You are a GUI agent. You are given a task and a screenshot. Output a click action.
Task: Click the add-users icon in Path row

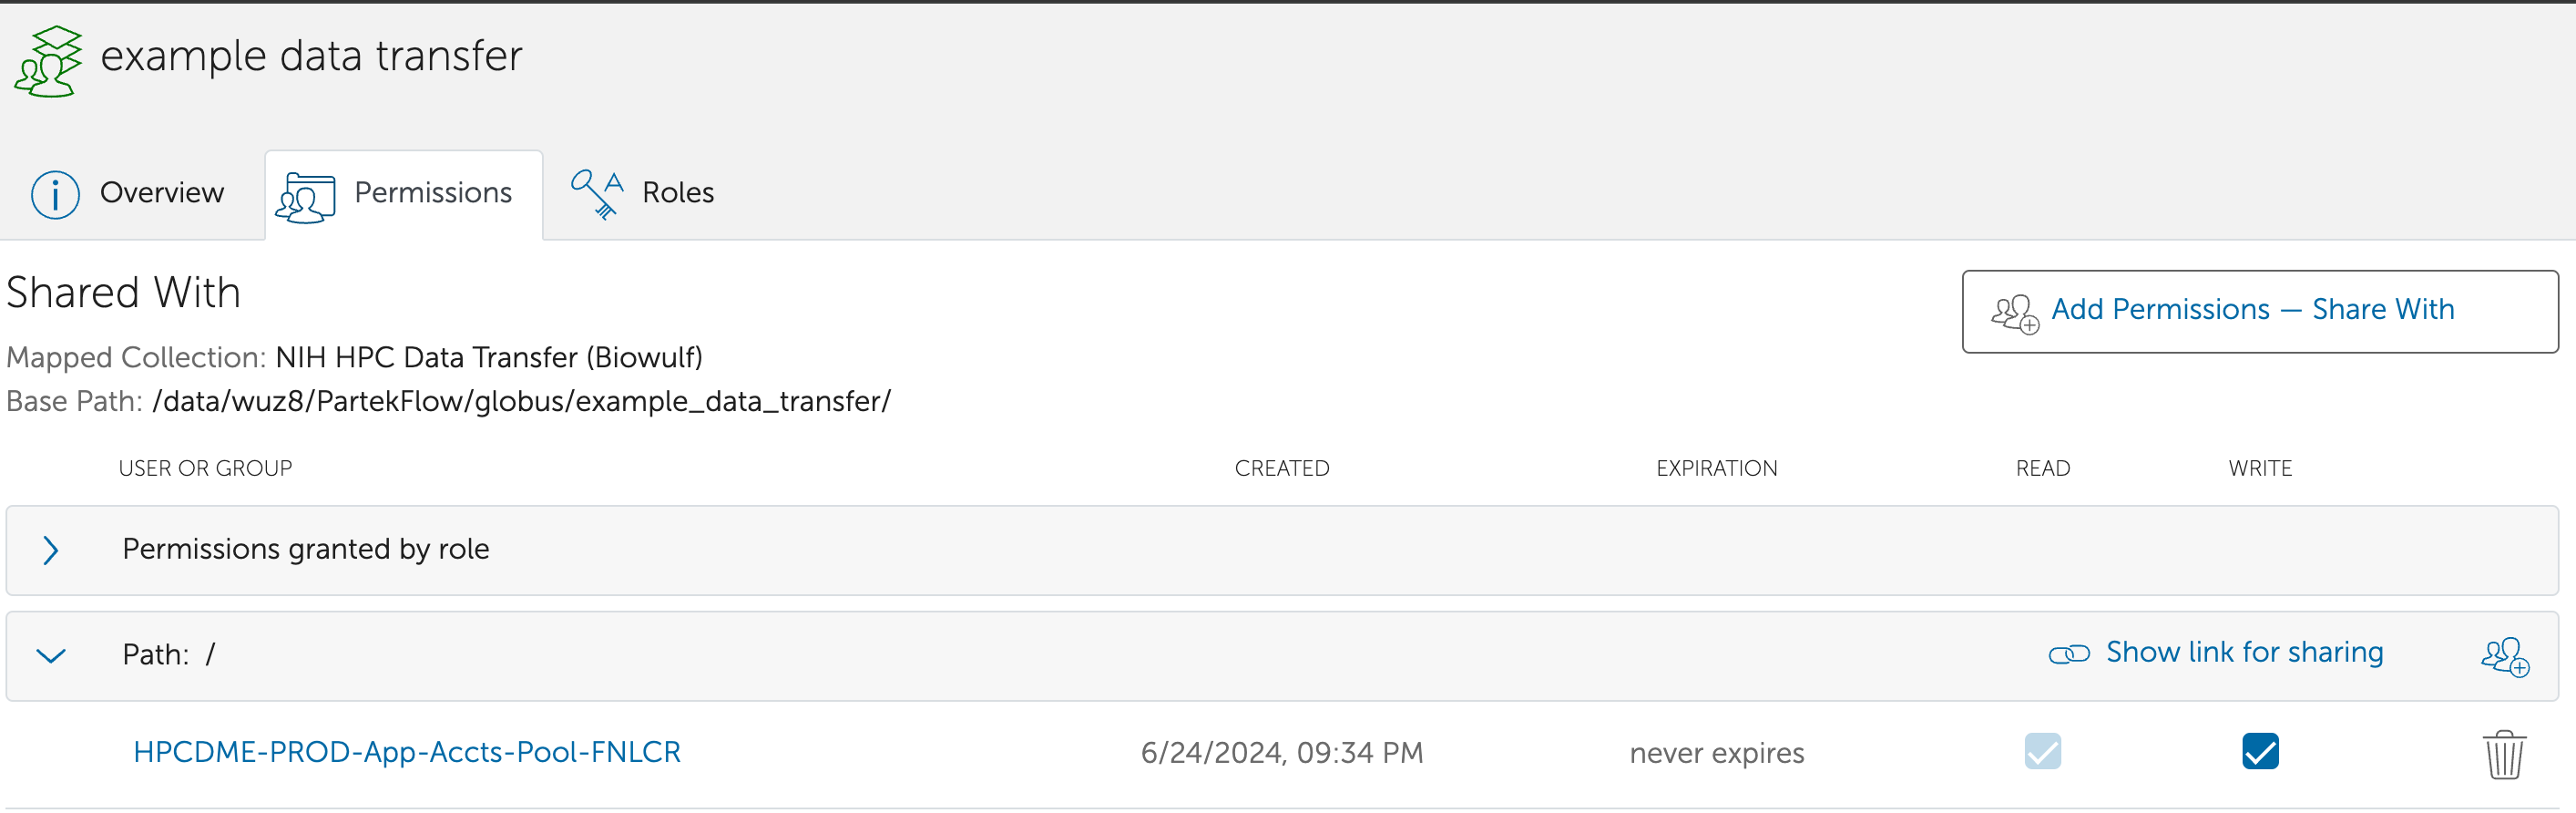2504,657
